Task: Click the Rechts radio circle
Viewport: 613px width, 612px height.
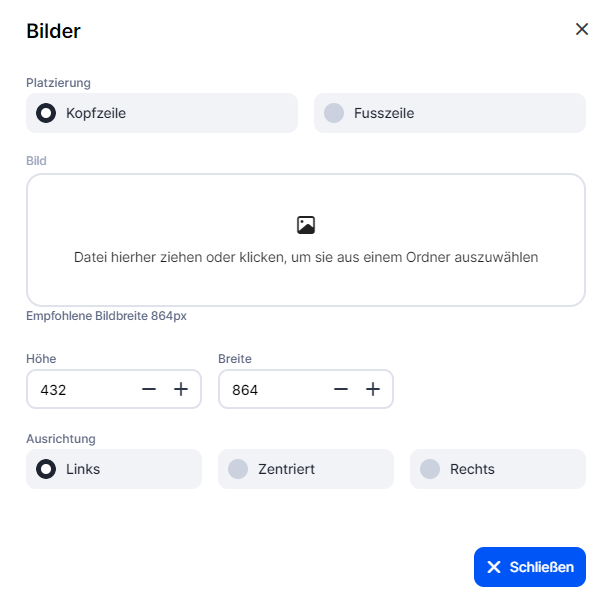Action: pyautogui.click(x=430, y=469)
